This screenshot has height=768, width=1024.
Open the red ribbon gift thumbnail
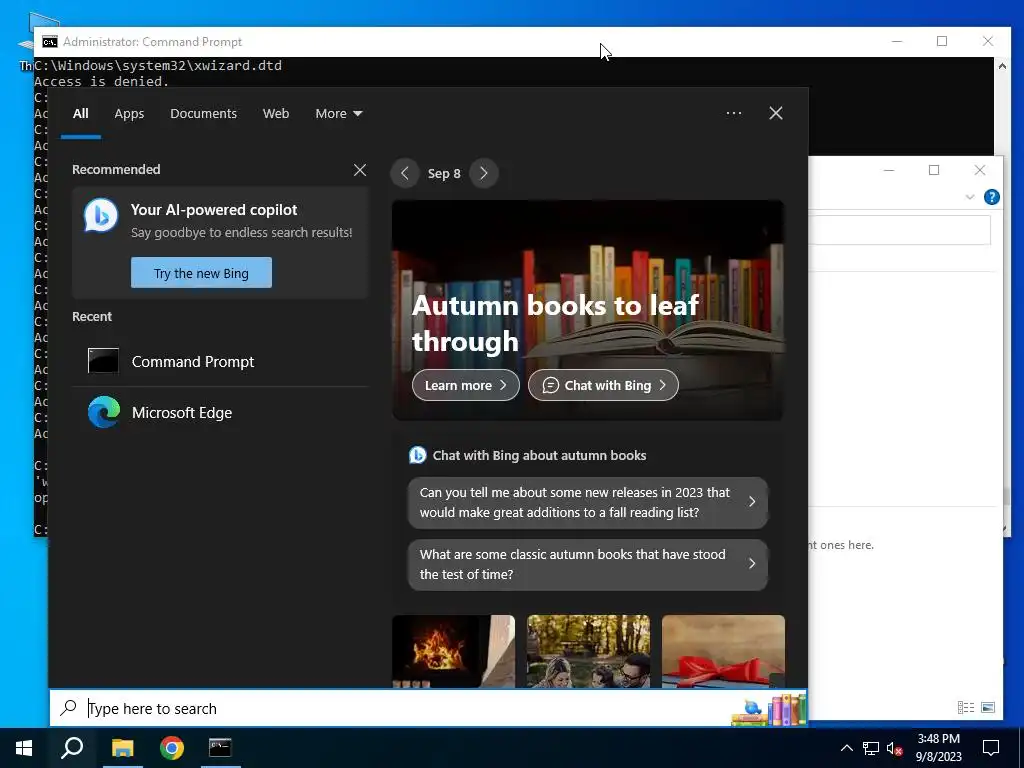(x=723, y=651)
